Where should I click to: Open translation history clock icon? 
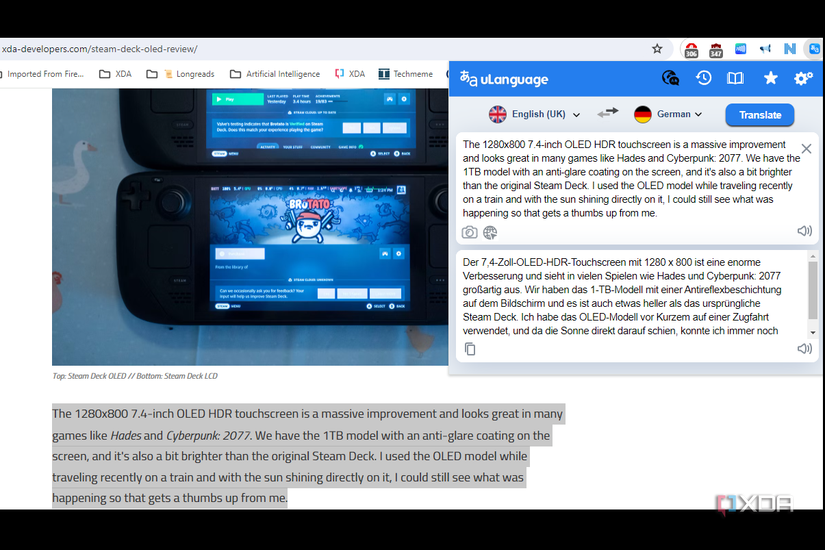point(703,78)
